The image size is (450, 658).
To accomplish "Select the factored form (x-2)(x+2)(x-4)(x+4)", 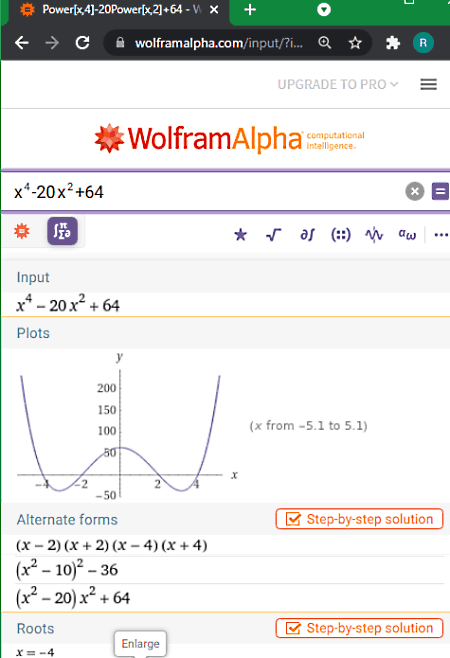I will click(111, 545).
